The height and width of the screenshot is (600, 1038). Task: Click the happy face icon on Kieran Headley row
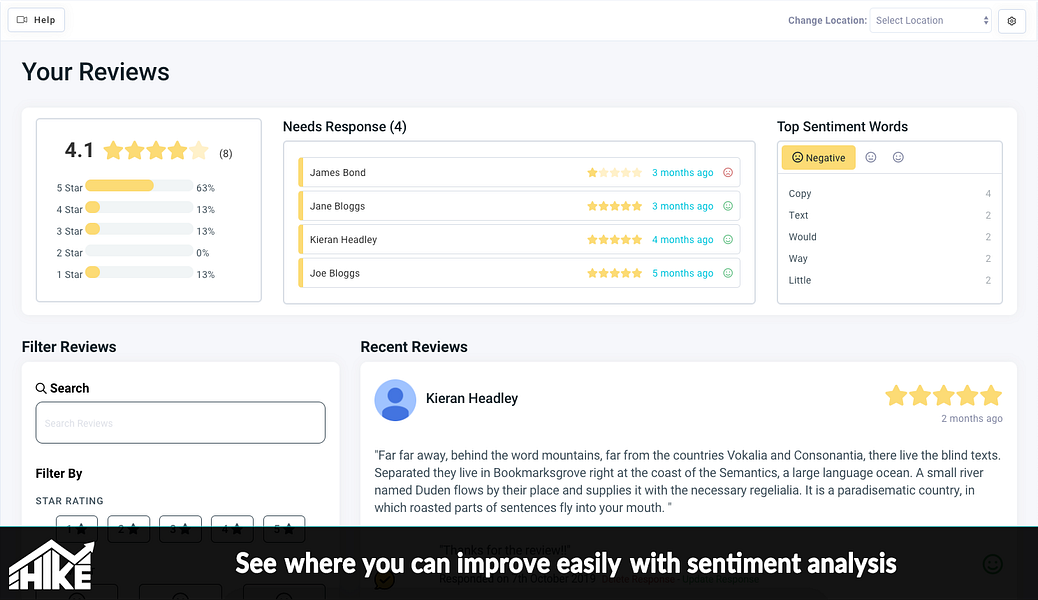[x=728, y=240]
